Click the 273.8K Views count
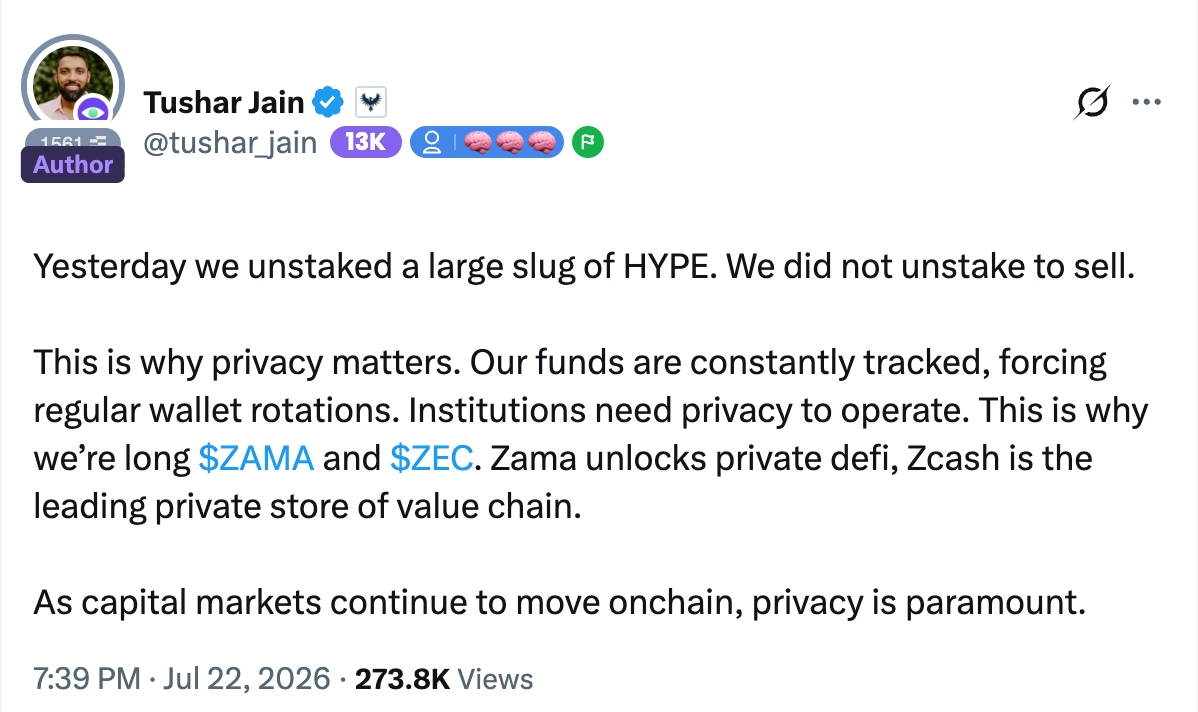The width and height of the screenshot is (1198, 712). click(x=444, y=678)
